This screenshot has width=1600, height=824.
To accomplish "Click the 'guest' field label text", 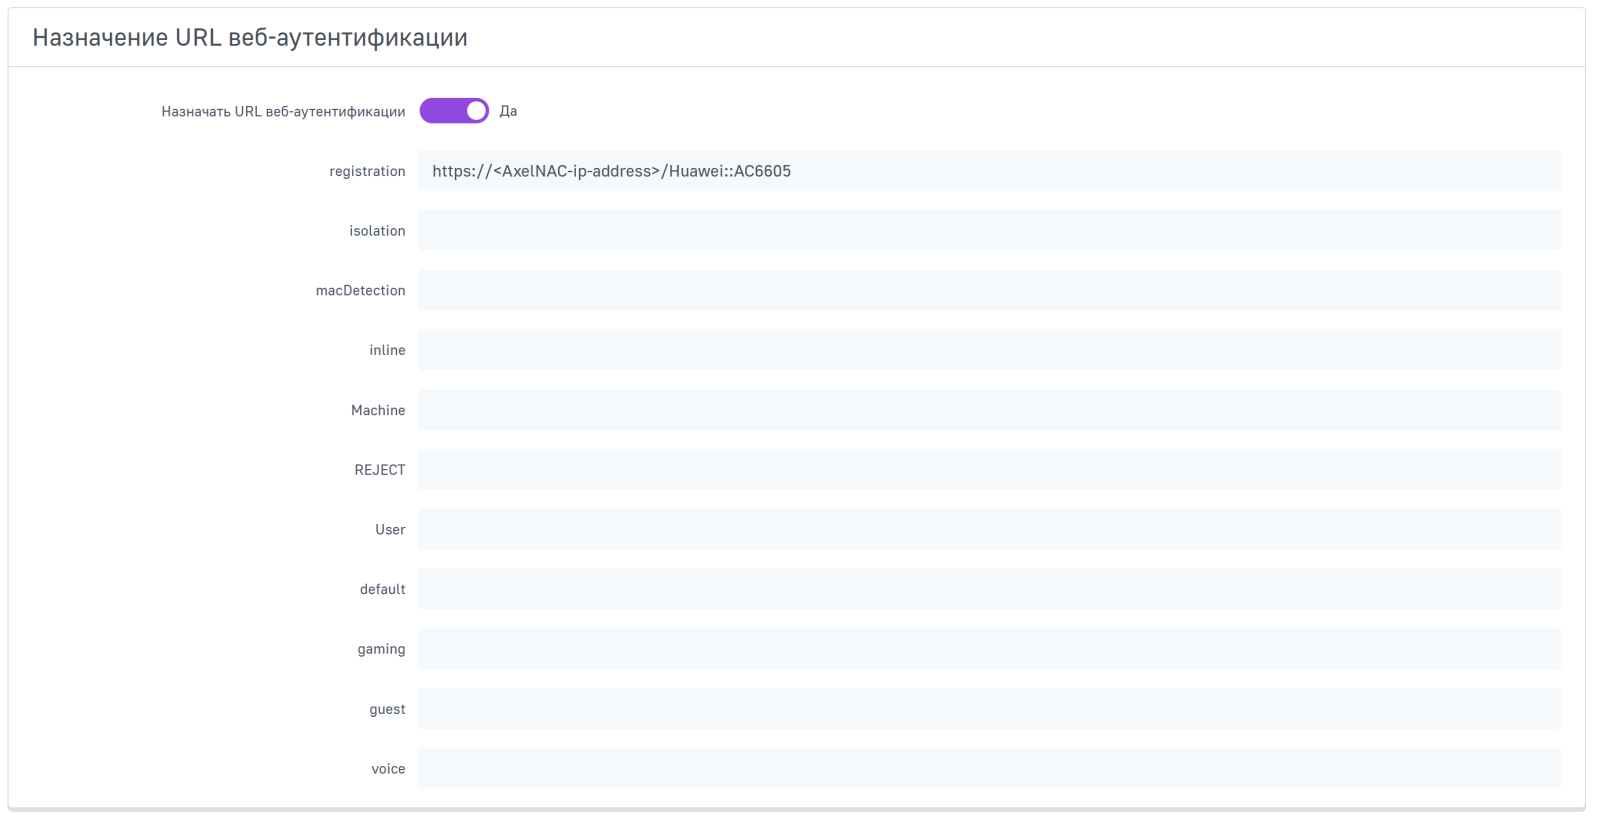I will click(x=387, y=709).
